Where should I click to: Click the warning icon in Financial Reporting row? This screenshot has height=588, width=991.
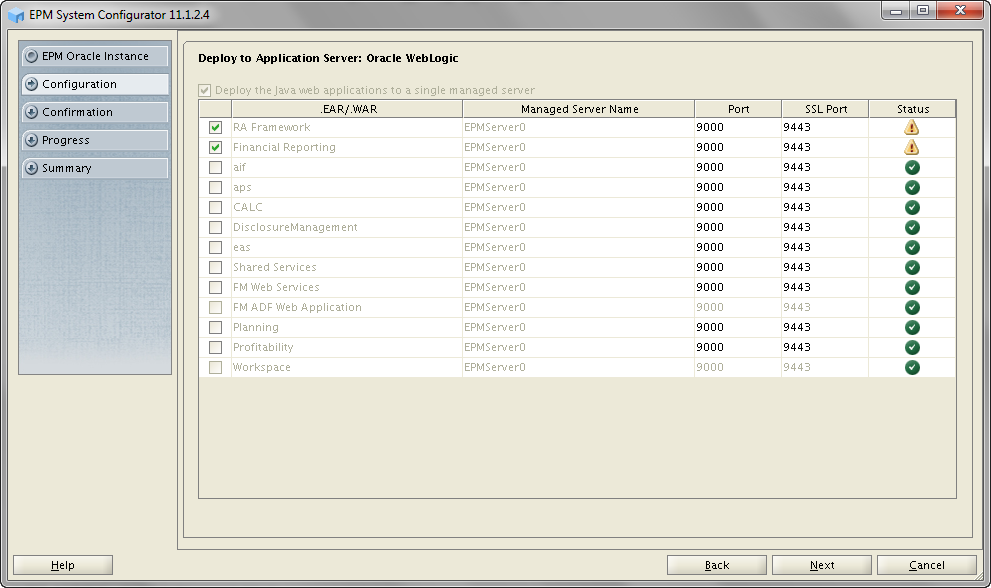tap(911, 147)
